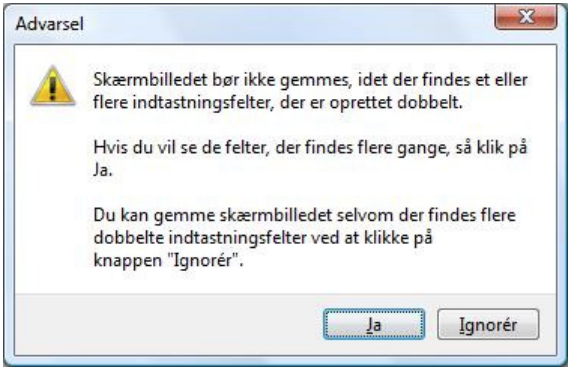Choose the Ignorér button
Screen dimensions: 572x369
pos(488,324)
